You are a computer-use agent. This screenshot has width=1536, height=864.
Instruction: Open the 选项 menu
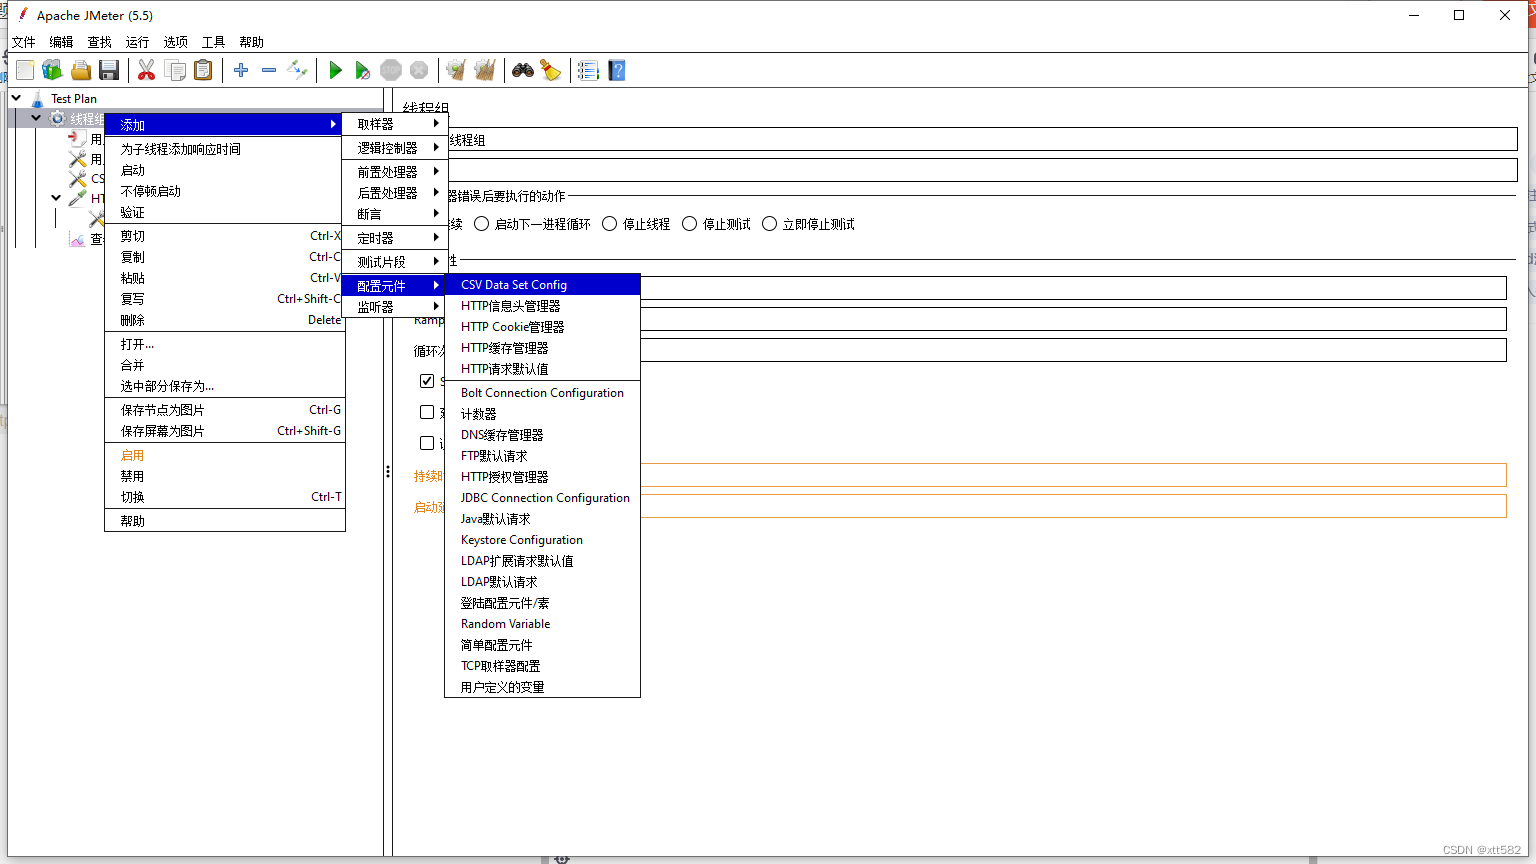coord(175,42)
